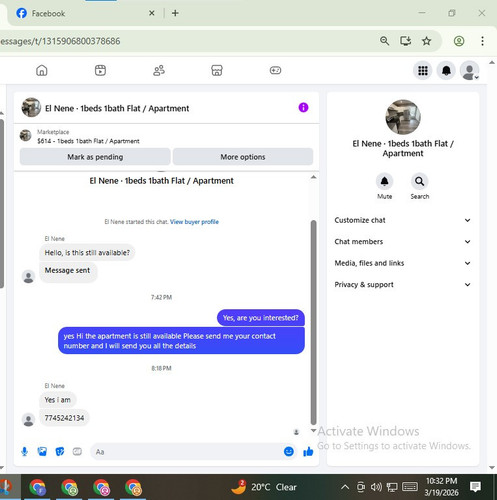Search in conversation with the magnifier icon
Screen dimensions: 497x500
tap(420, 181)
